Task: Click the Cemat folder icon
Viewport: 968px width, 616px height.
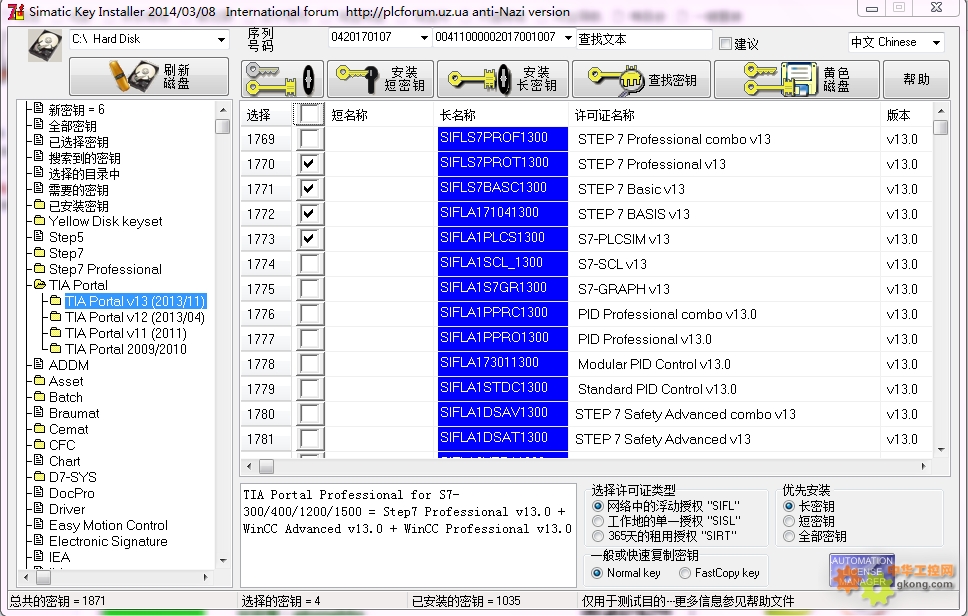Action: click(x=39, y=428)
